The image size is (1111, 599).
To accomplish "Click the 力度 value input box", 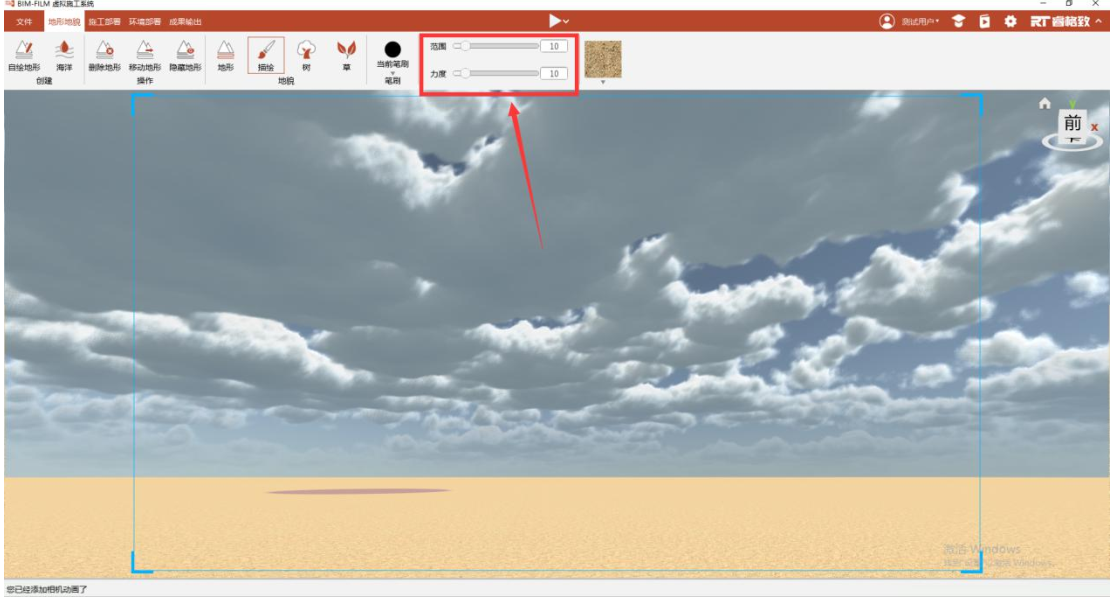I will coord(553,73).
